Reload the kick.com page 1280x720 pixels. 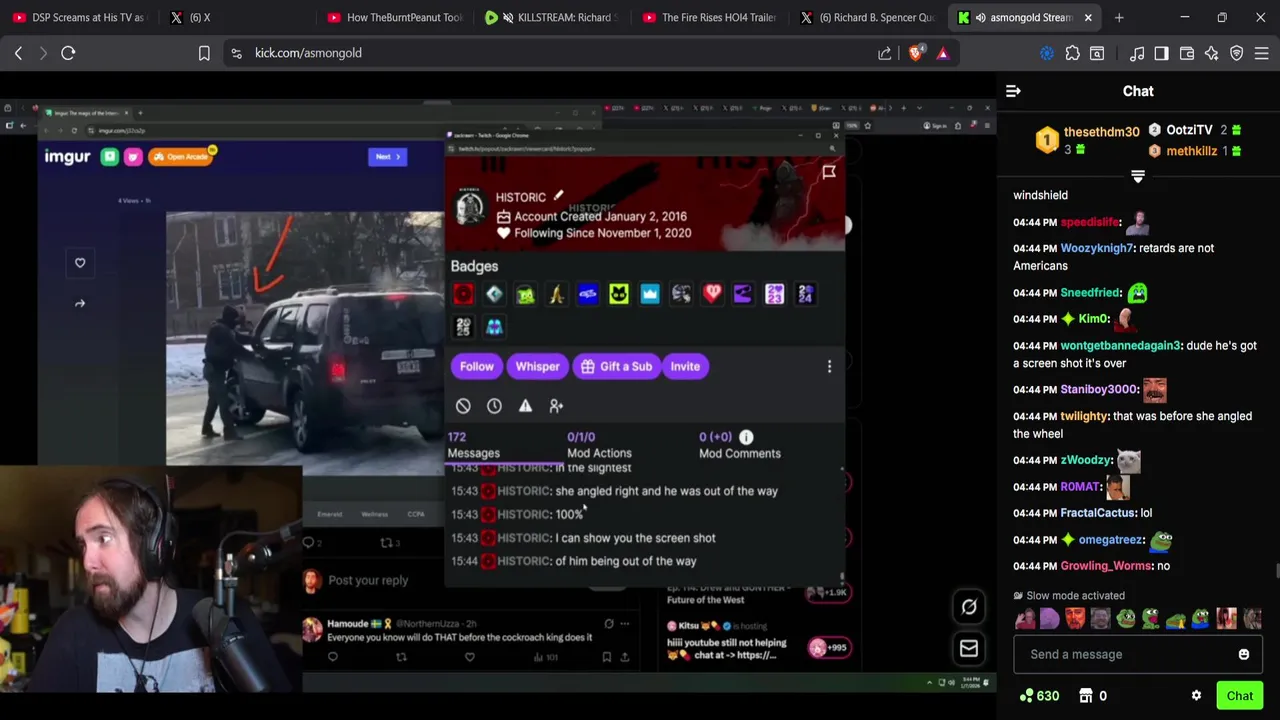[68, 53]
